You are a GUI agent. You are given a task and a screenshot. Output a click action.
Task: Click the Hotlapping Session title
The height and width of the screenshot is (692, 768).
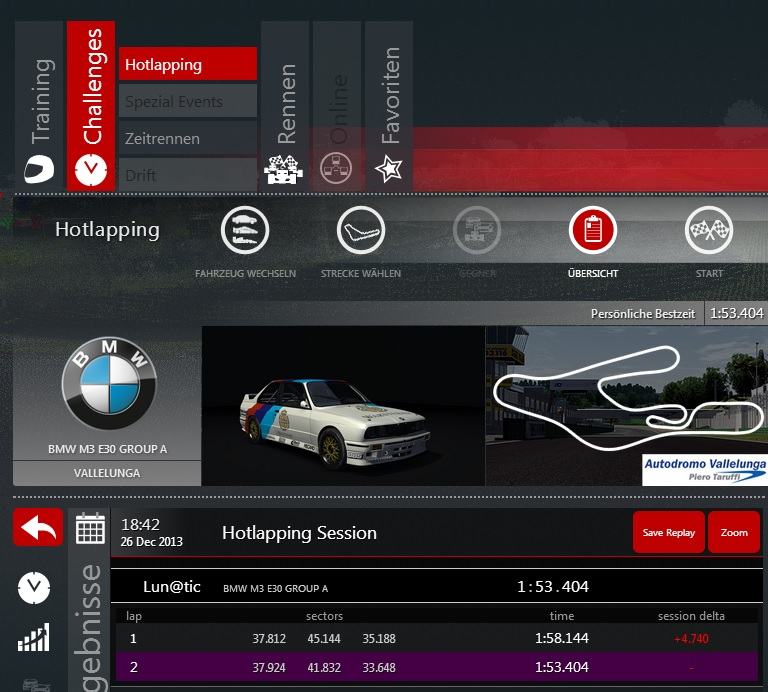(x=299, y=533)
